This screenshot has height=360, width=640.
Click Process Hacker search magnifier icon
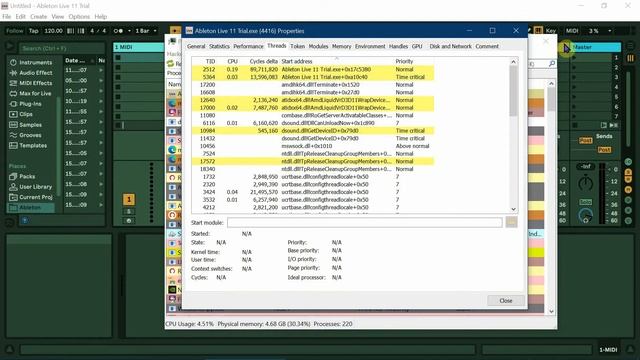click(552, 64)
